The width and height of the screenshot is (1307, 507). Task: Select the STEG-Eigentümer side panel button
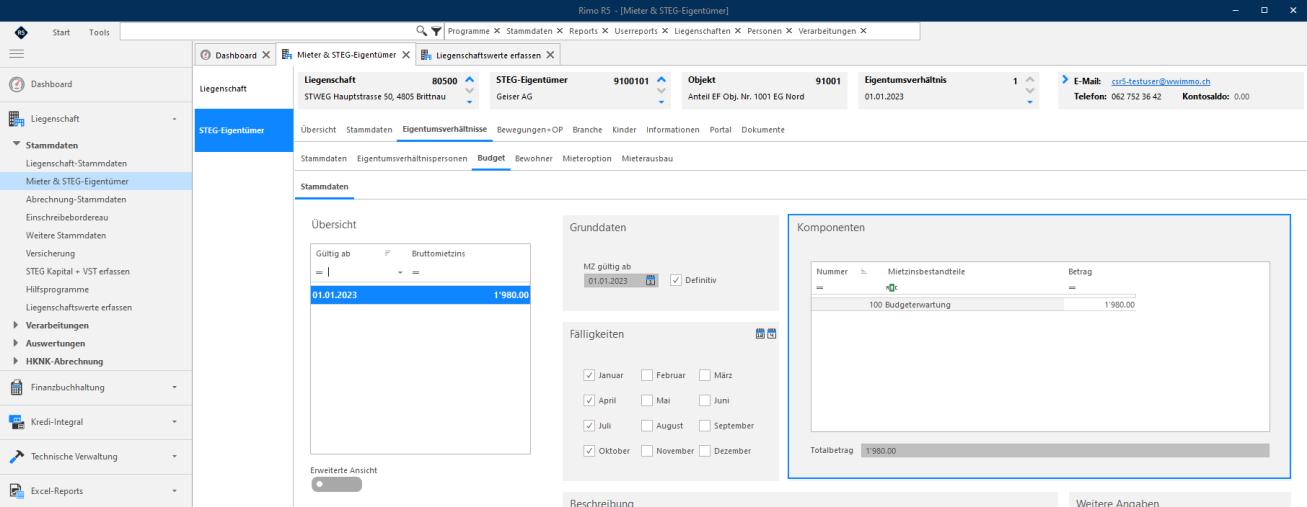[x=243, y=131]
